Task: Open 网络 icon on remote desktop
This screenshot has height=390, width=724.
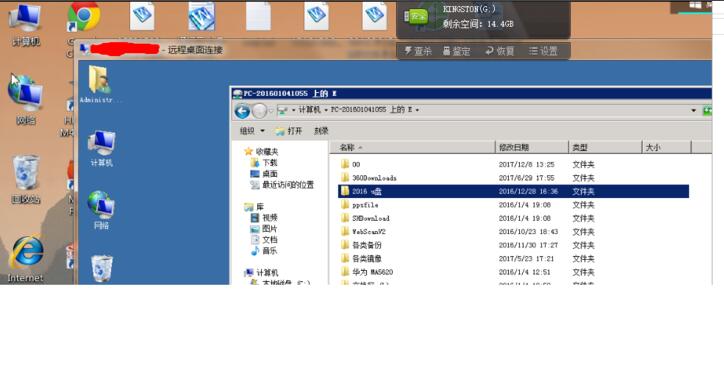Action: click(x=101, y=210)
